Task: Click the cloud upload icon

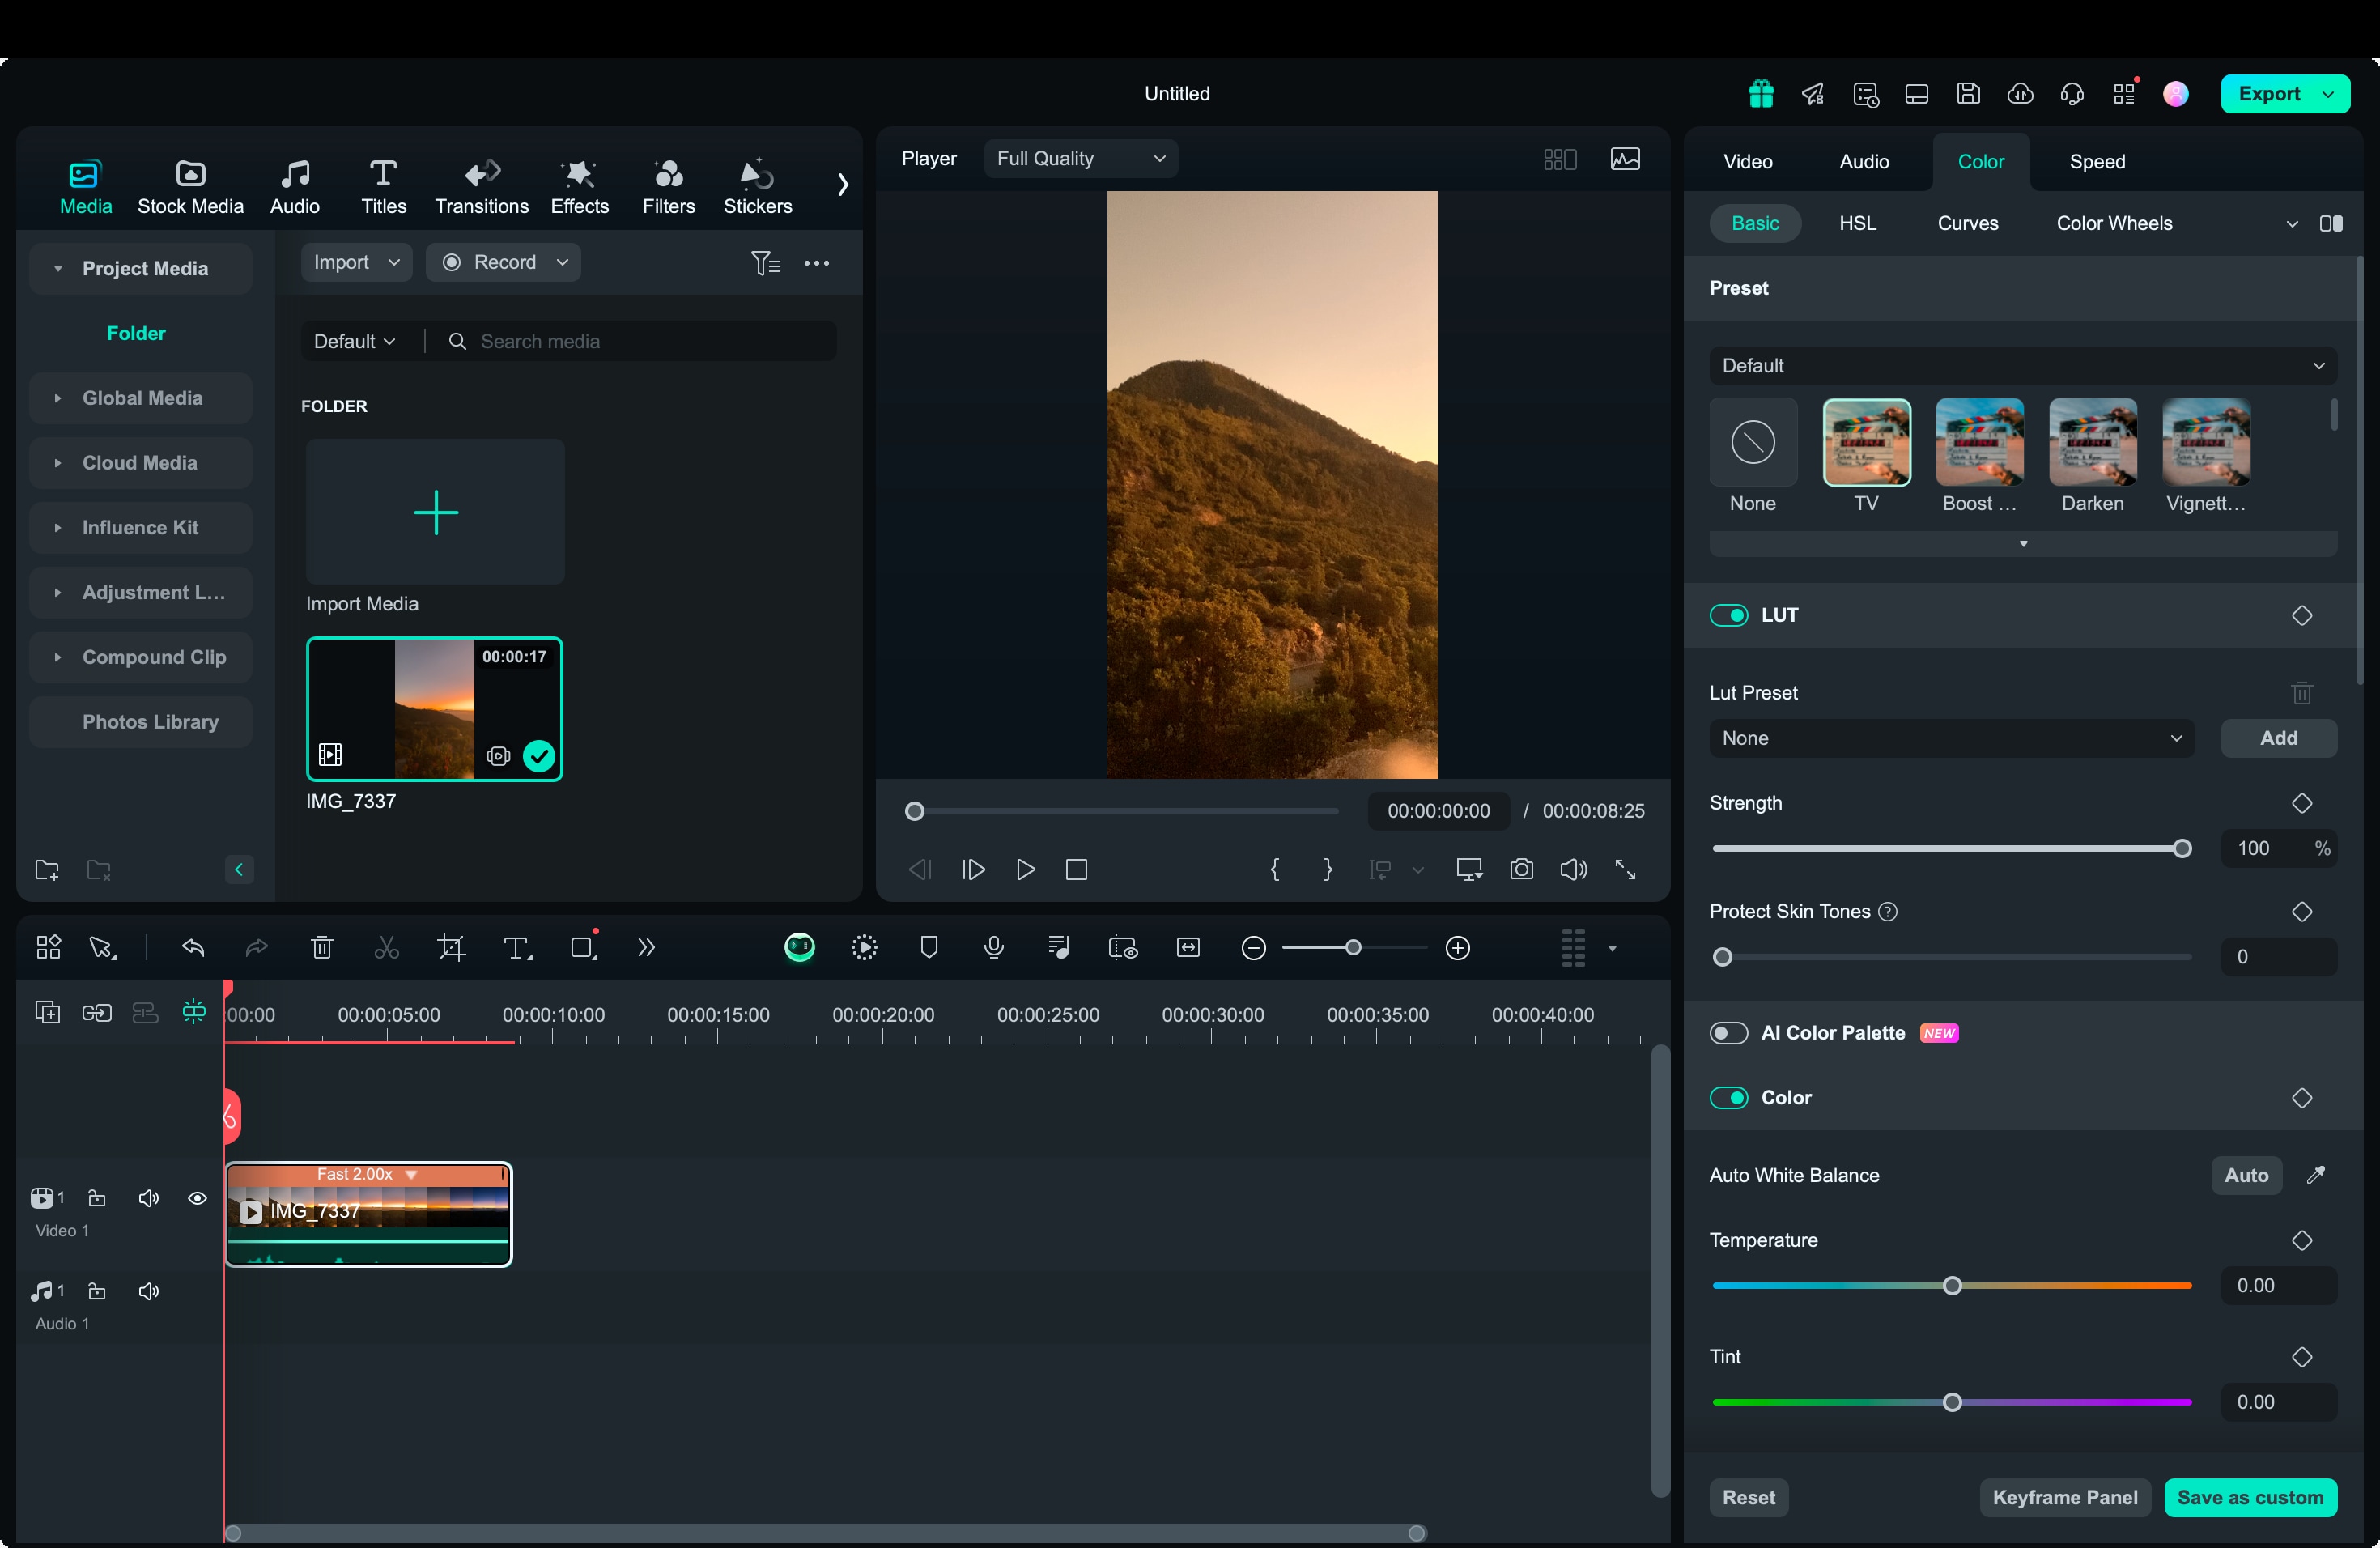Action: 2020,94
